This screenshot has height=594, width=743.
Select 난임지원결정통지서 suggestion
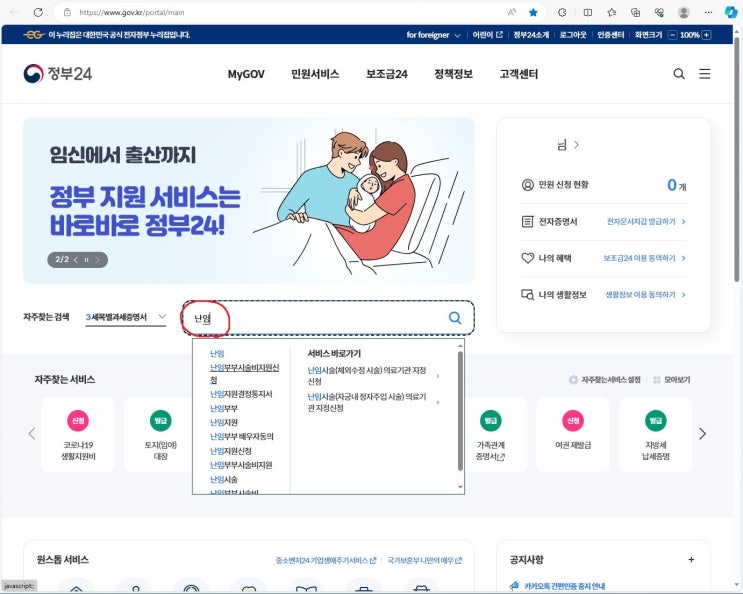coord(241,394)
